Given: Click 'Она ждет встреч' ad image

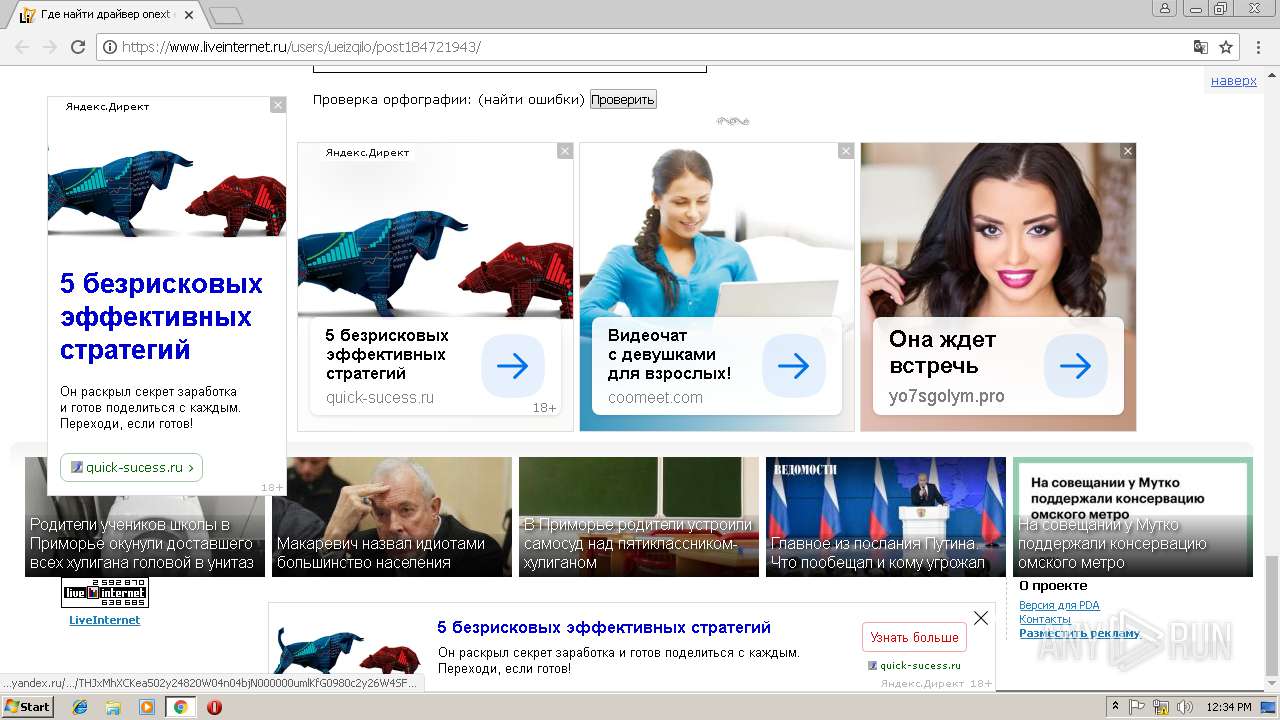Looking at the screenshot, I should pyautogui.click(x=998, y=230).
